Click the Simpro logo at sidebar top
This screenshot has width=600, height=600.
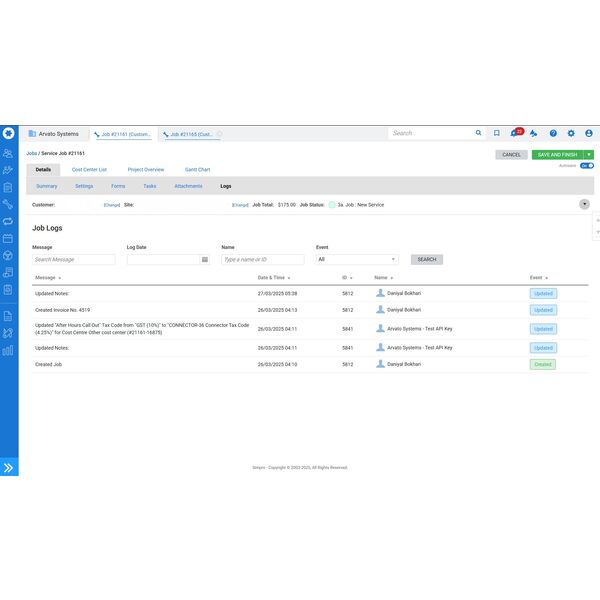8,133
